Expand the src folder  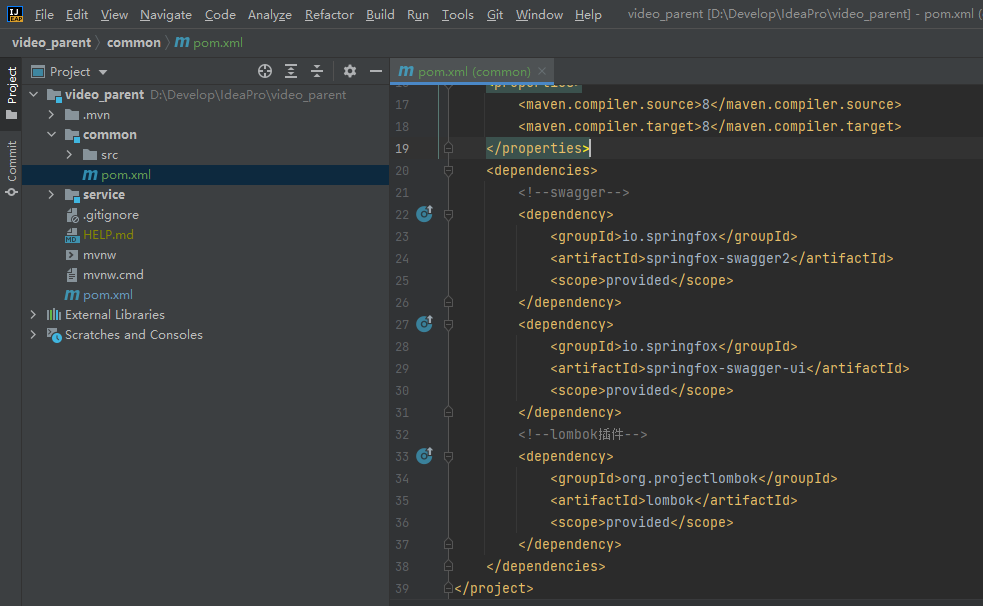[69, 155]
